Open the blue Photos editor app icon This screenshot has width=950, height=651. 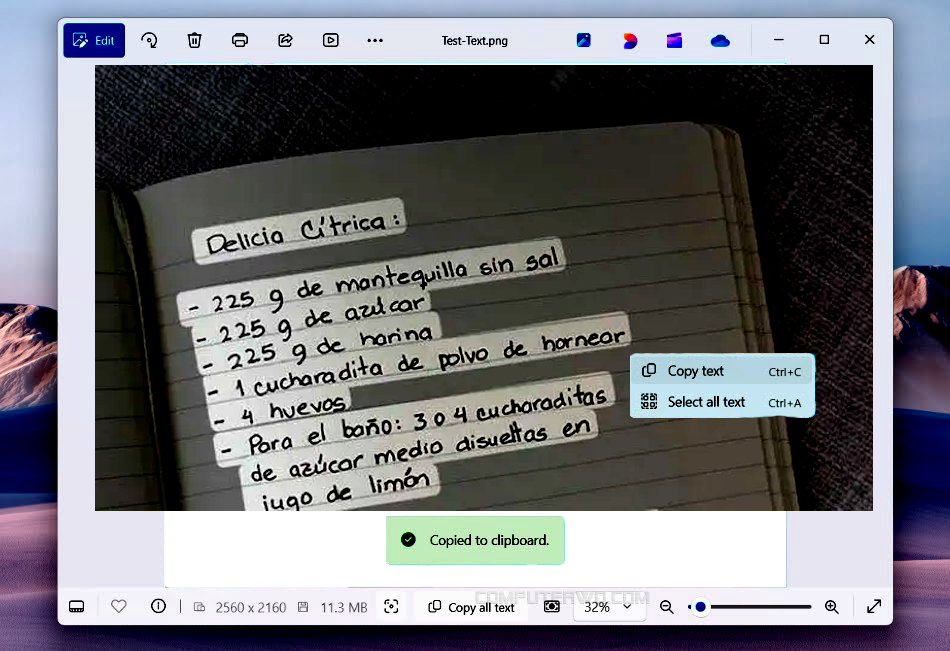point(583,41)
